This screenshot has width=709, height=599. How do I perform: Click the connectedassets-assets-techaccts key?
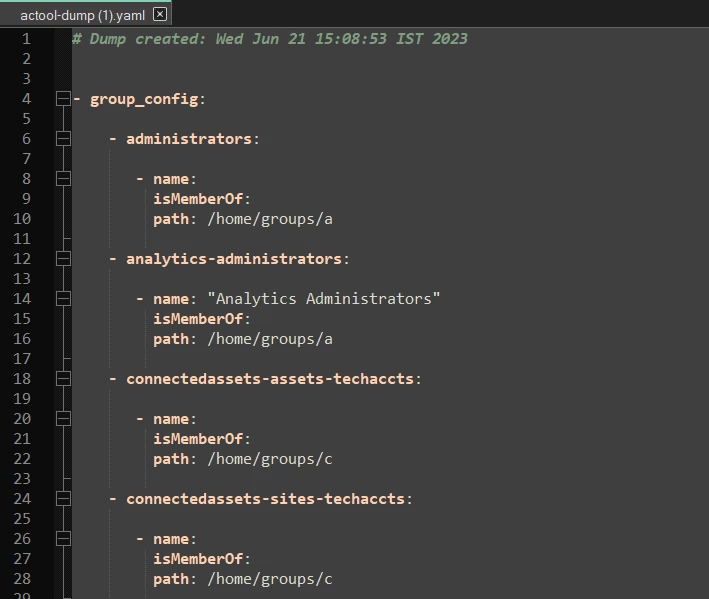click(270, 379)
